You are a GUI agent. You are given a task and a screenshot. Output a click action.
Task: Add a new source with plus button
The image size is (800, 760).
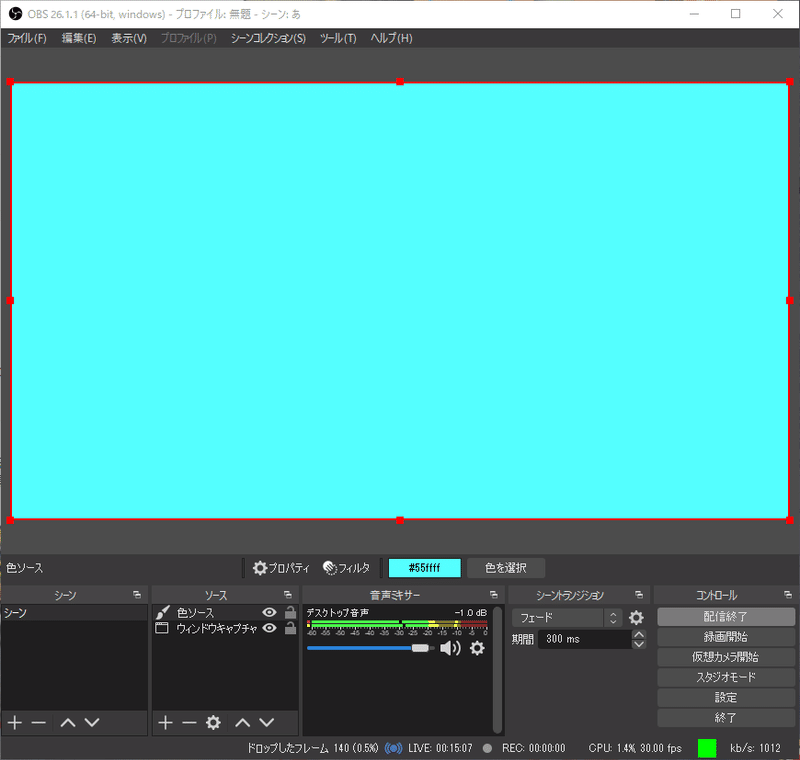(165, 722)
